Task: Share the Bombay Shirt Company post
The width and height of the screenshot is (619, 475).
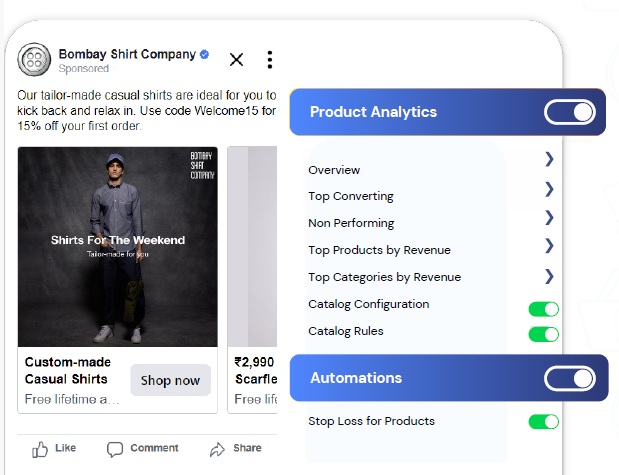Action: [236, 449]
